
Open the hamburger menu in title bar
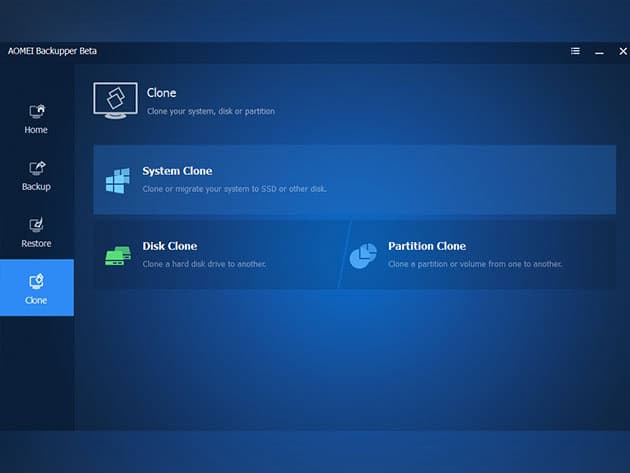[575, 51]
